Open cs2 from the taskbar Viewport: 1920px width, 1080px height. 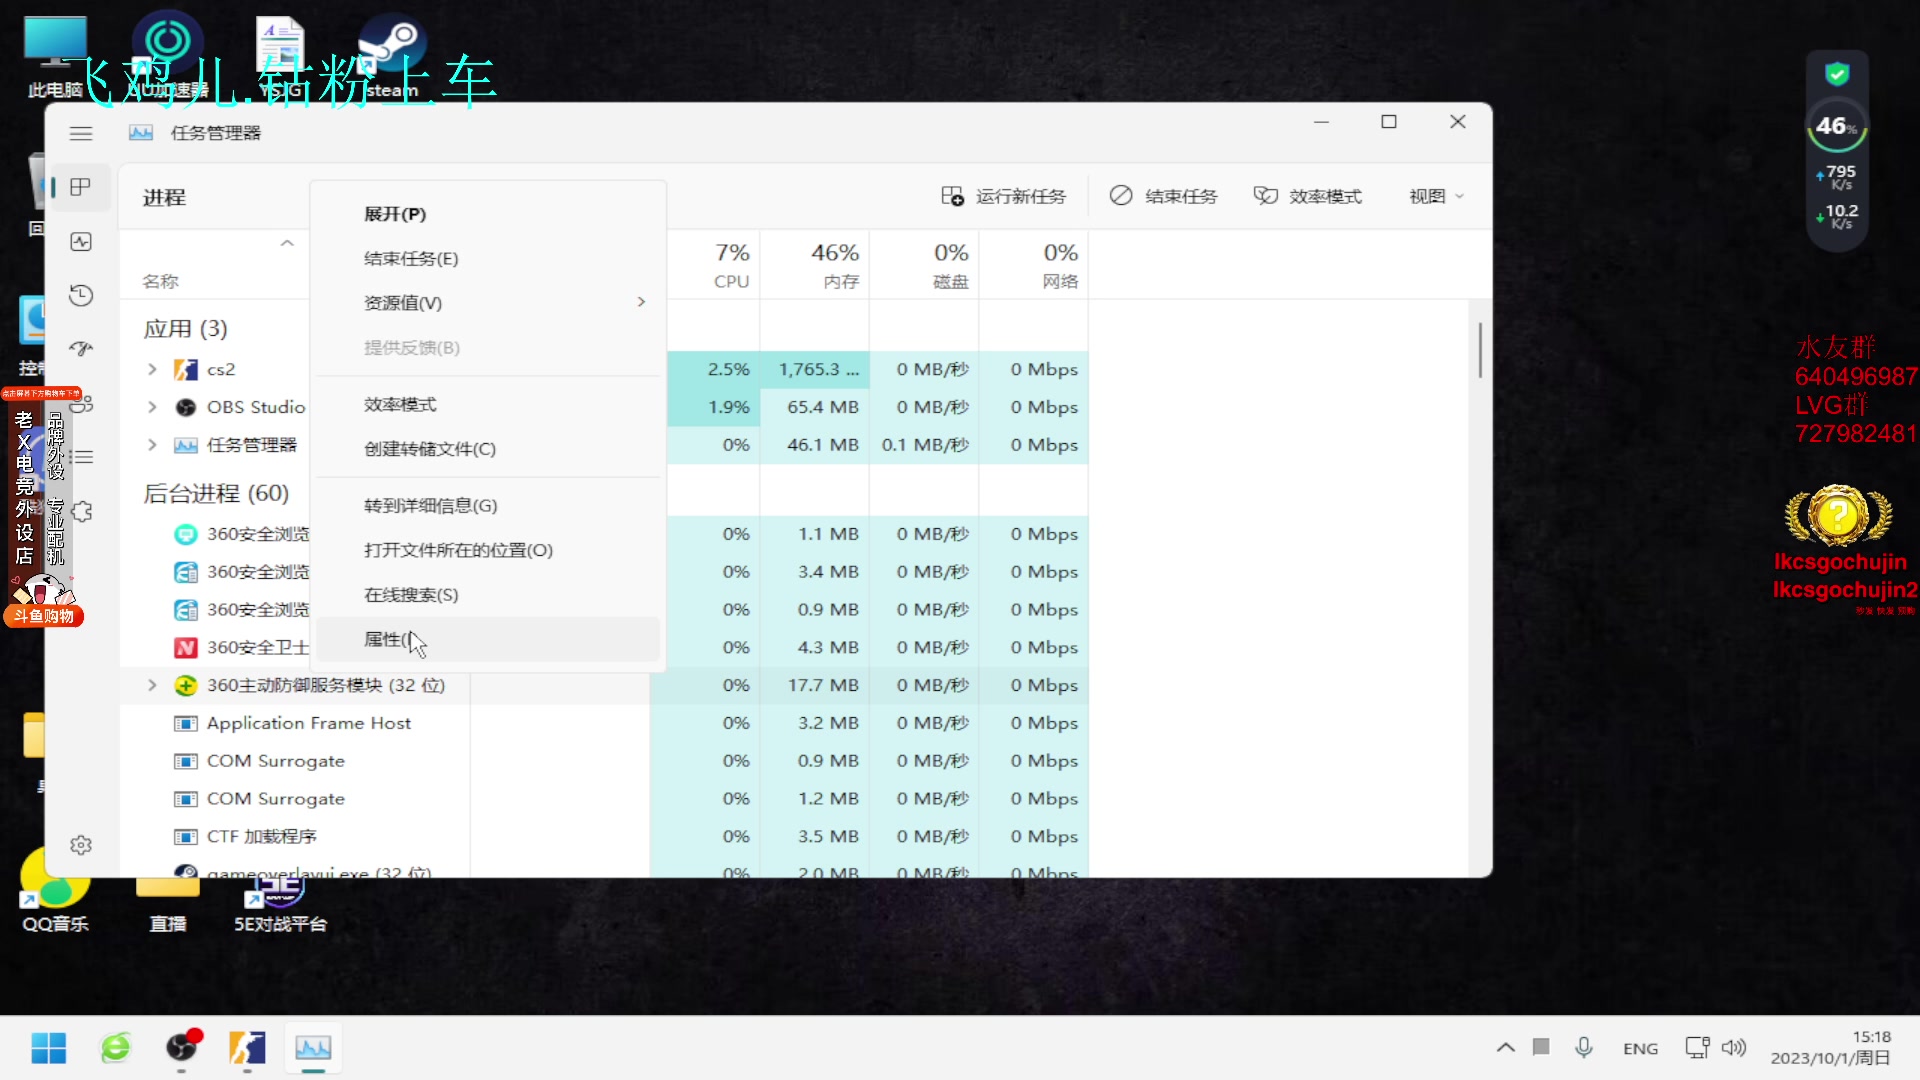247,1048
